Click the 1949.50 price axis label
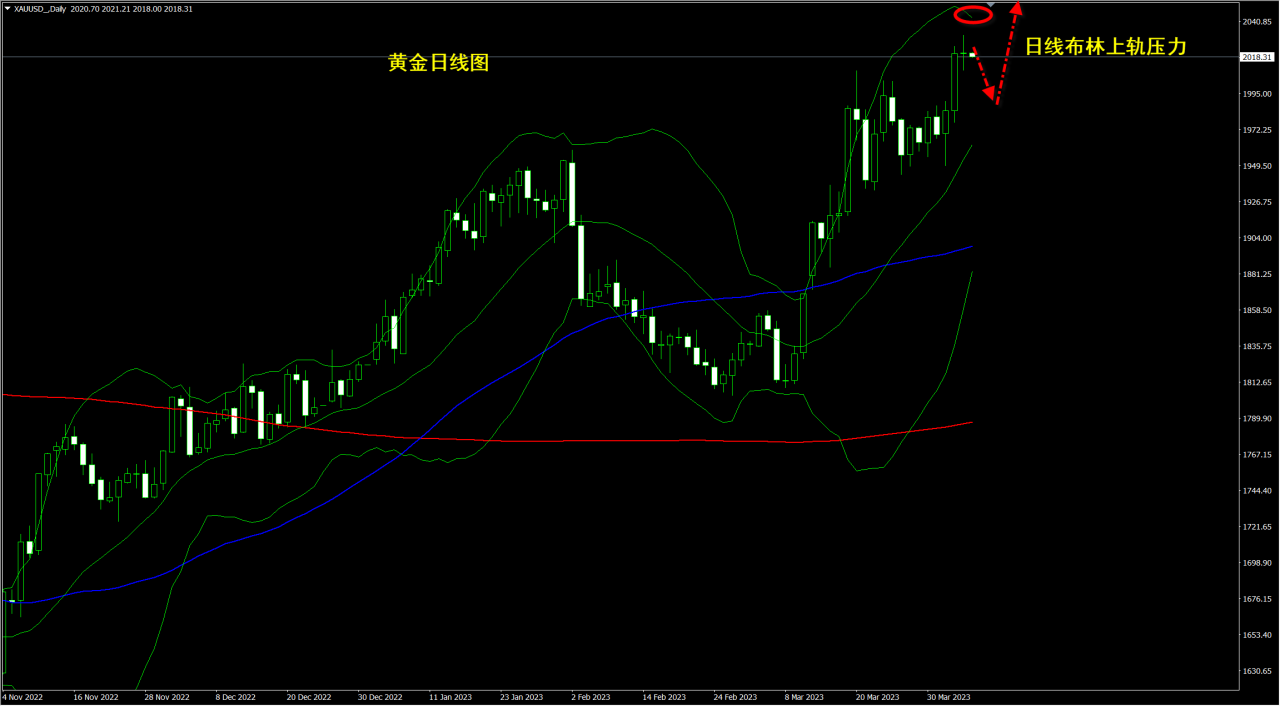 pos(1256,166)
